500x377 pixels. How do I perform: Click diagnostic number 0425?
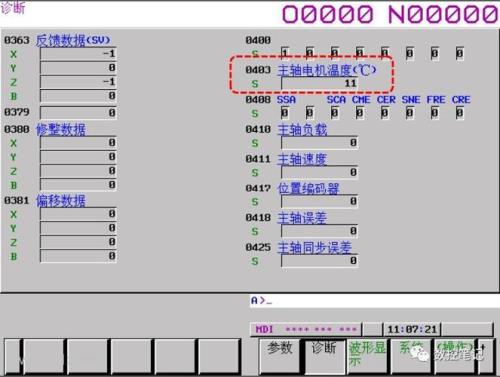[x=258, y=247]
